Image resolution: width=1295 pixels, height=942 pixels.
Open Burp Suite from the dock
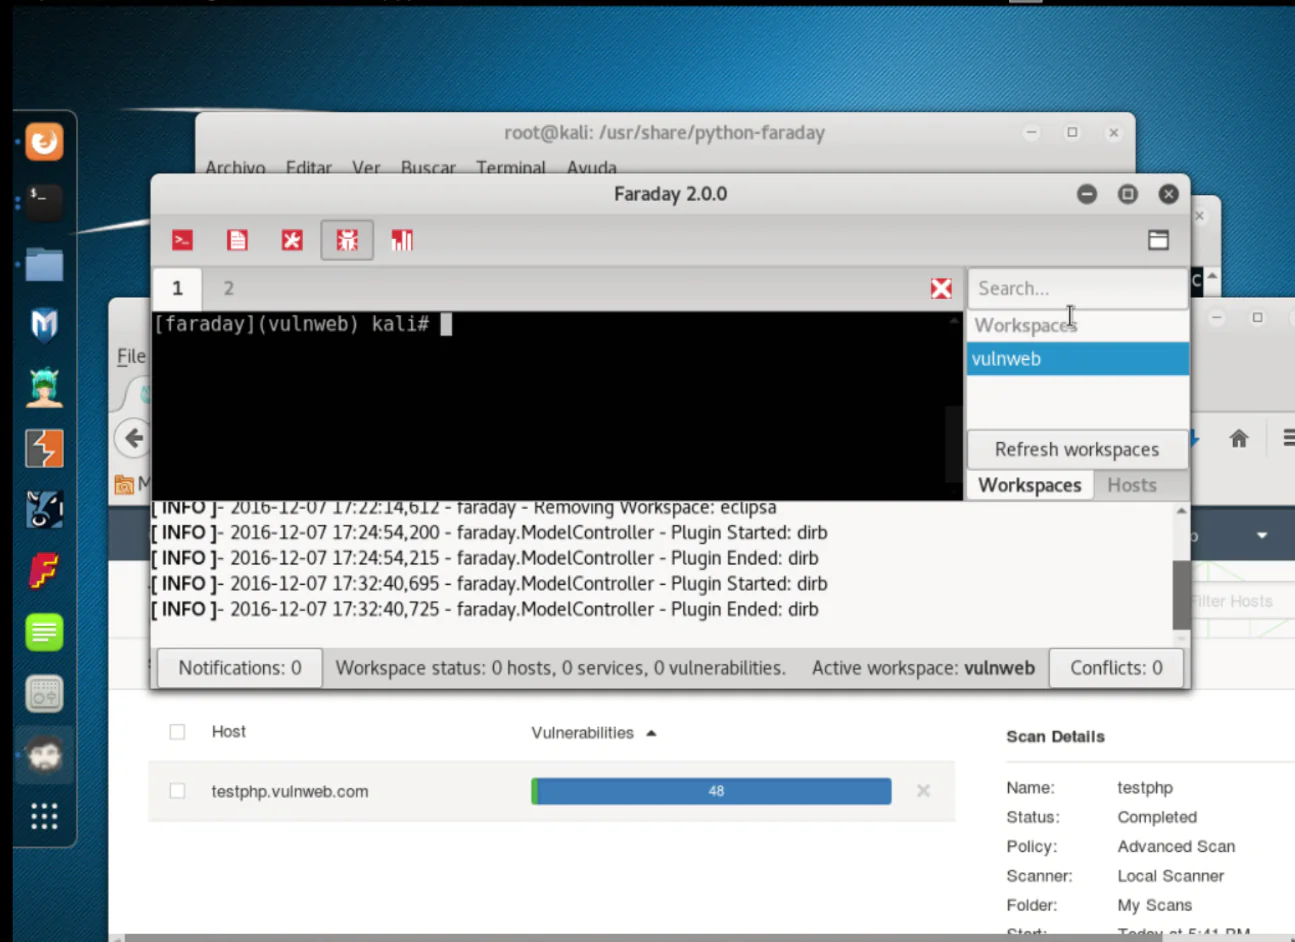[44, 448]
